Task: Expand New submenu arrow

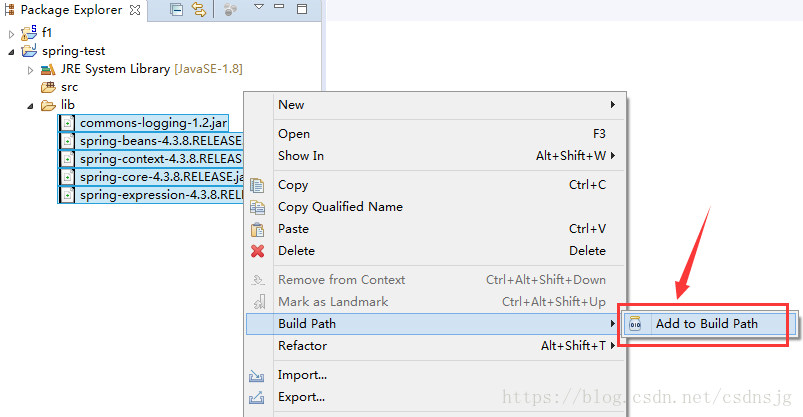Action: (x=612, y=105)
